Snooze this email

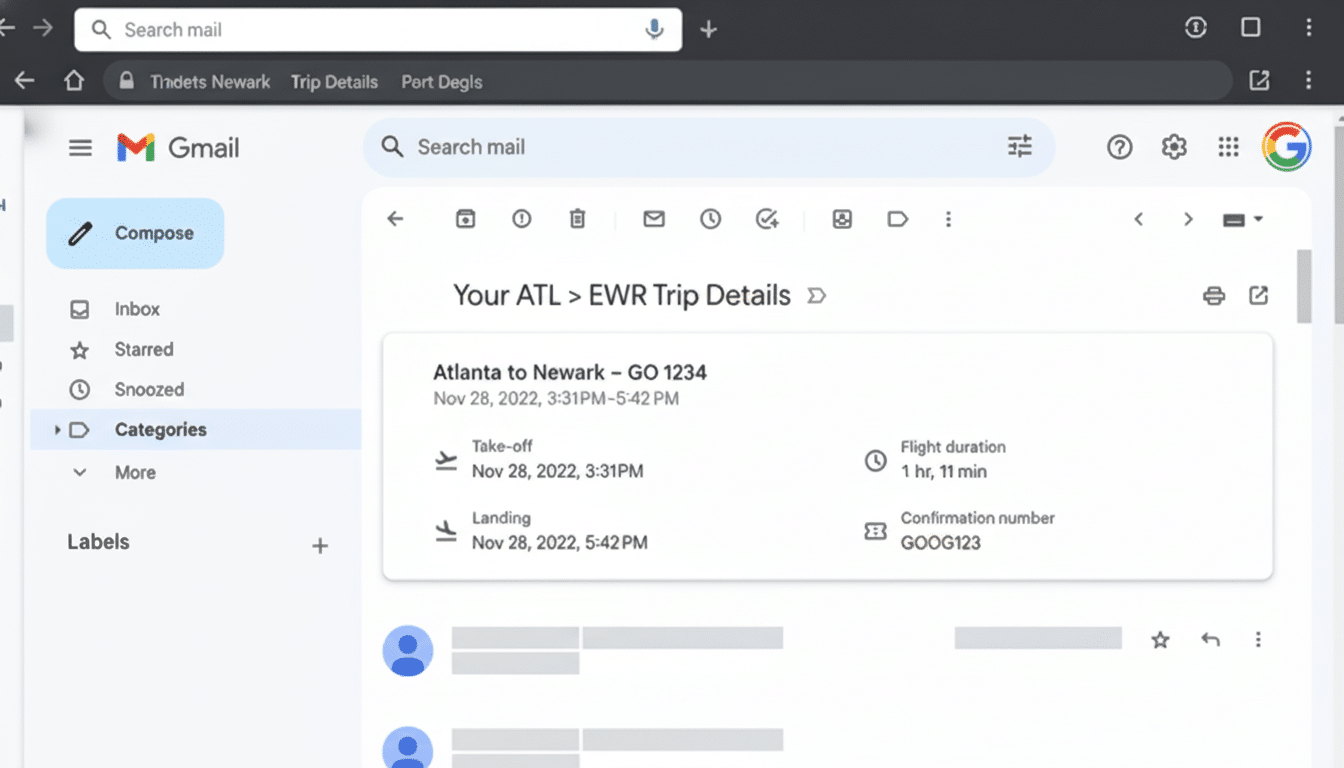point(710,218)
